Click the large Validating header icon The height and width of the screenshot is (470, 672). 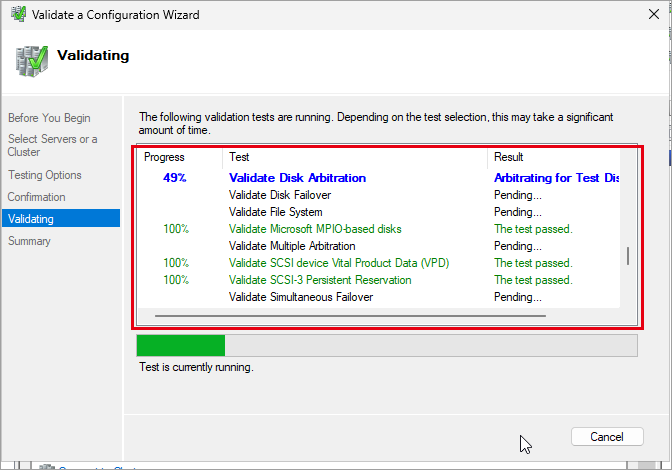32,61
